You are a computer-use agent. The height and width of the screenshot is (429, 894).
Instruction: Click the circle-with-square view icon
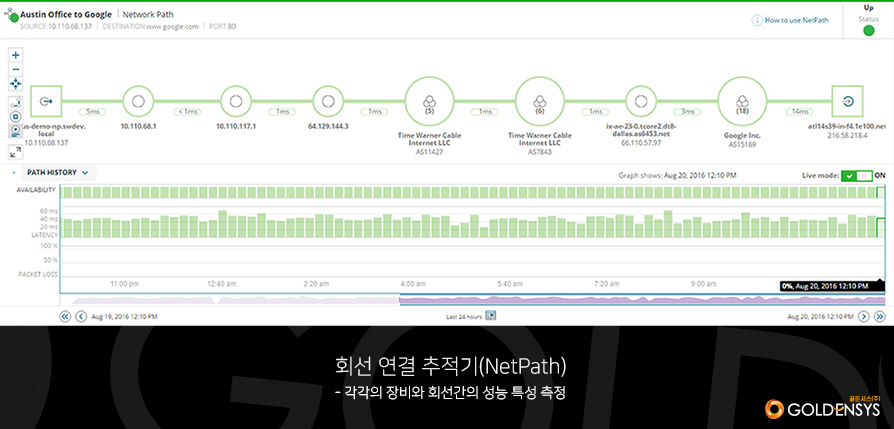(x=16, y=117)
